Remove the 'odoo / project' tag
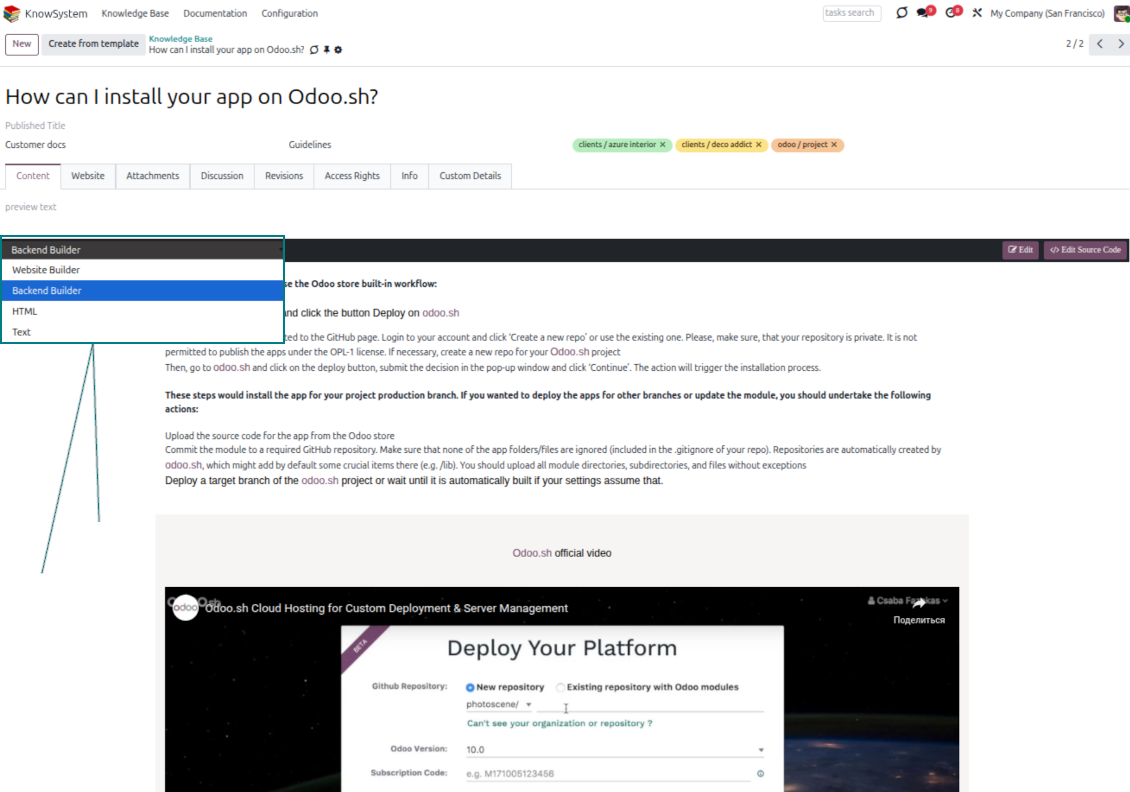Screen dimensions: 1130x792 tap(834, 145)
